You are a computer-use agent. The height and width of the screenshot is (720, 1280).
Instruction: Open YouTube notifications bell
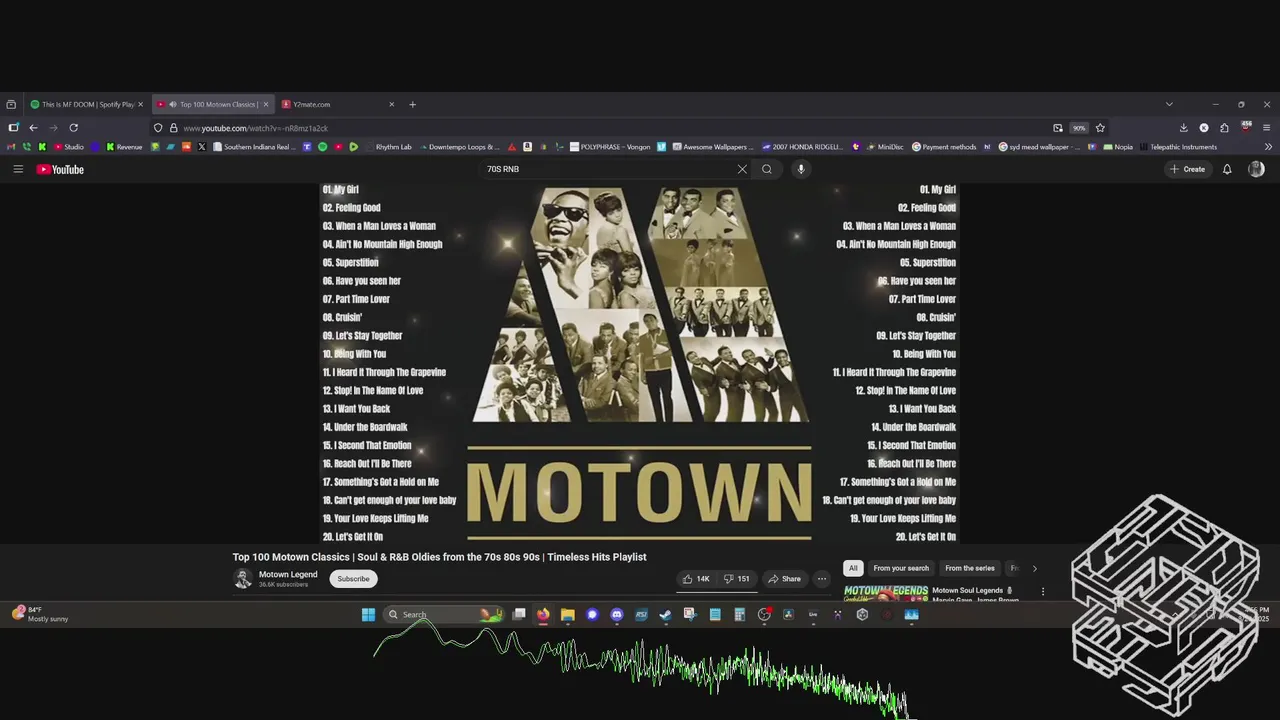1227,169
